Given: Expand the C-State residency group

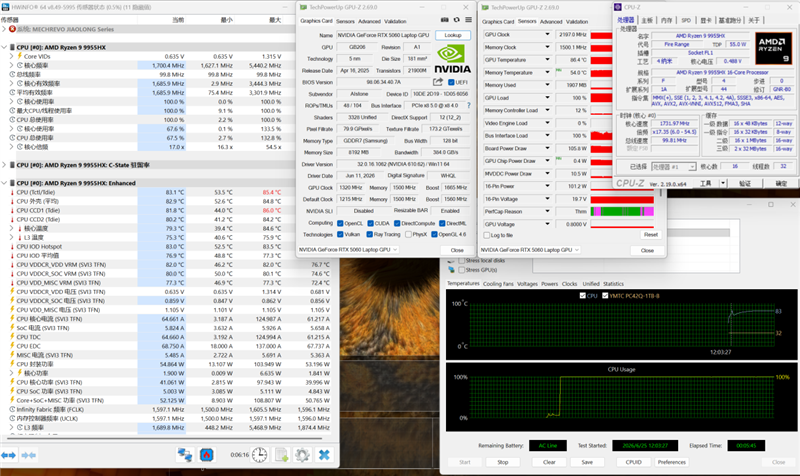Looking at the screenshot, I should click(x=4, y=165).
